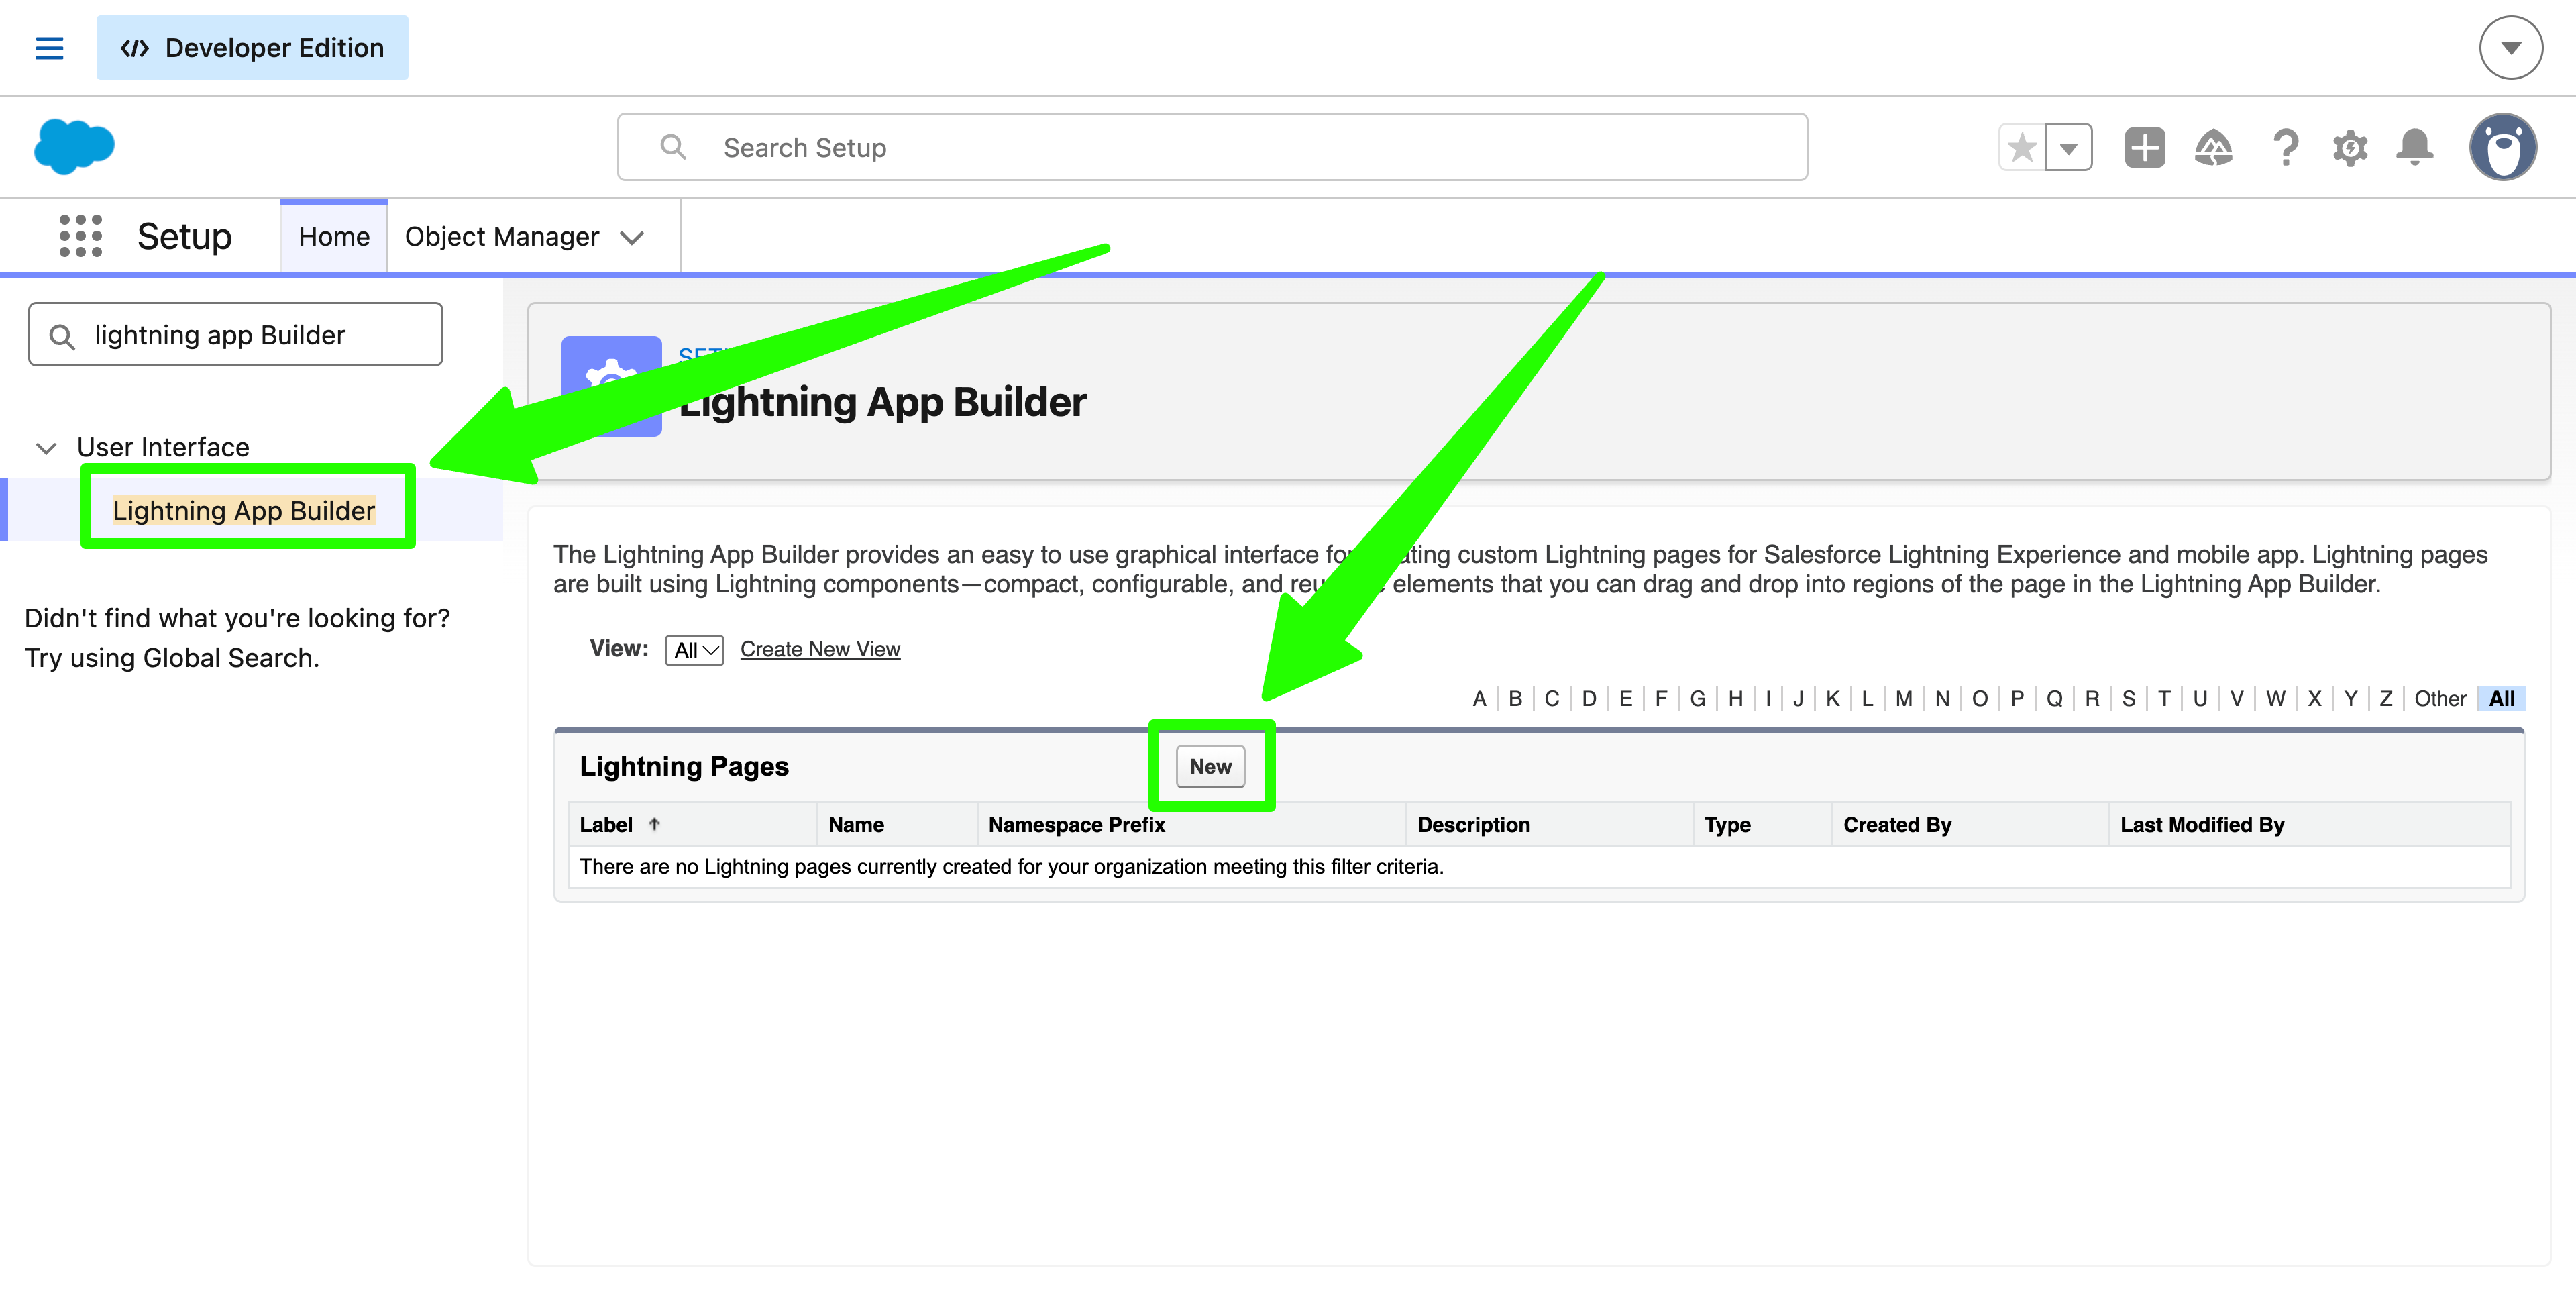This screenshot has height=1291, width=2576.
Task: Open the Trailhead guidance icon
Action: [2213, 148]
